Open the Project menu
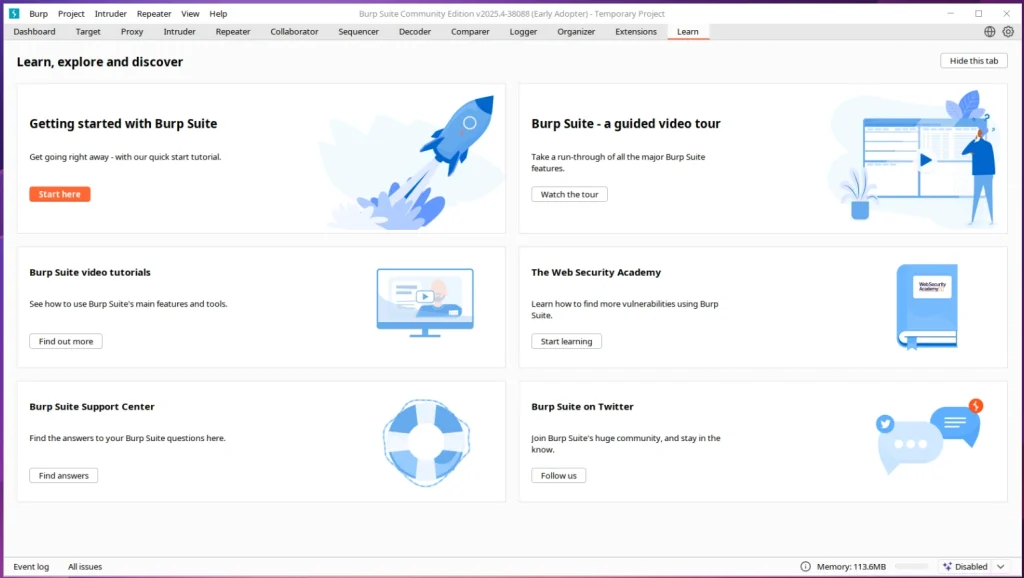The width and height of the screenshot is (1024, 578). [71, 14]
